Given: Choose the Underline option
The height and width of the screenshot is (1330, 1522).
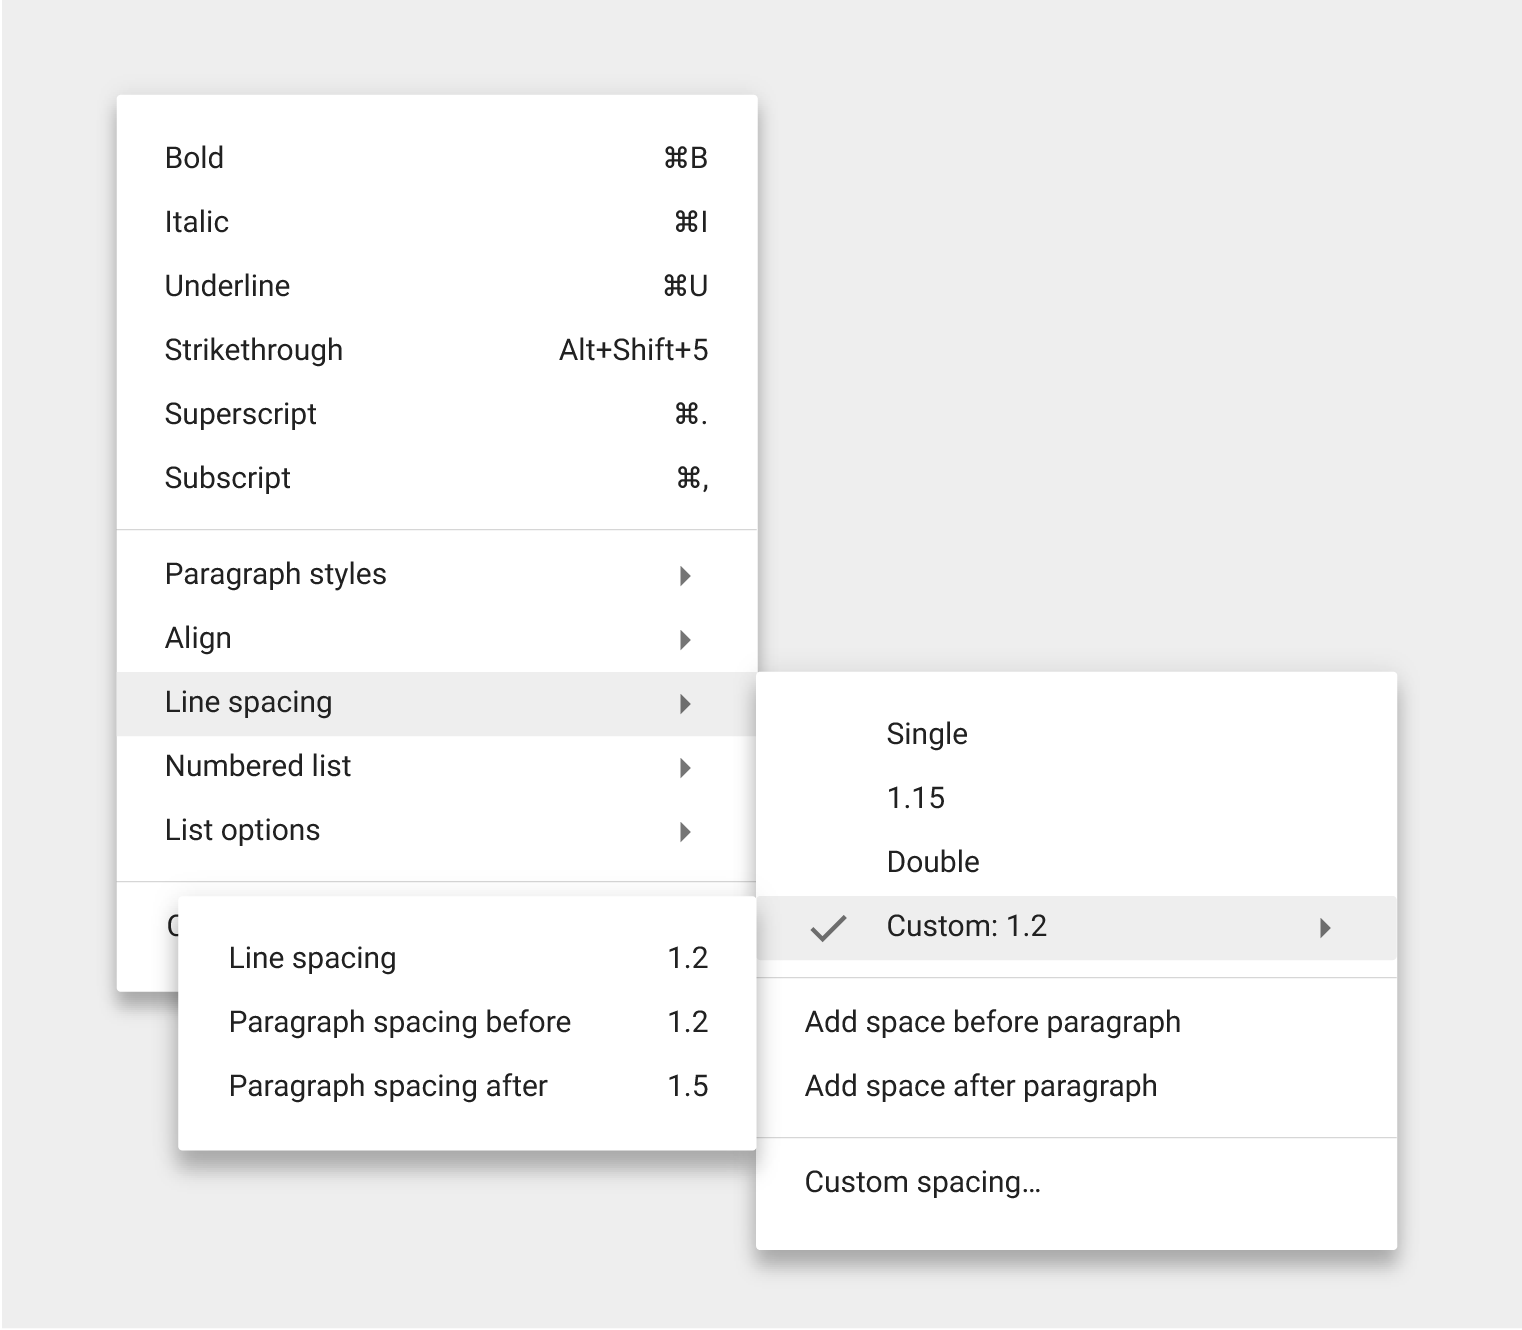Looking at the screenshot, I should pos(227,286).
